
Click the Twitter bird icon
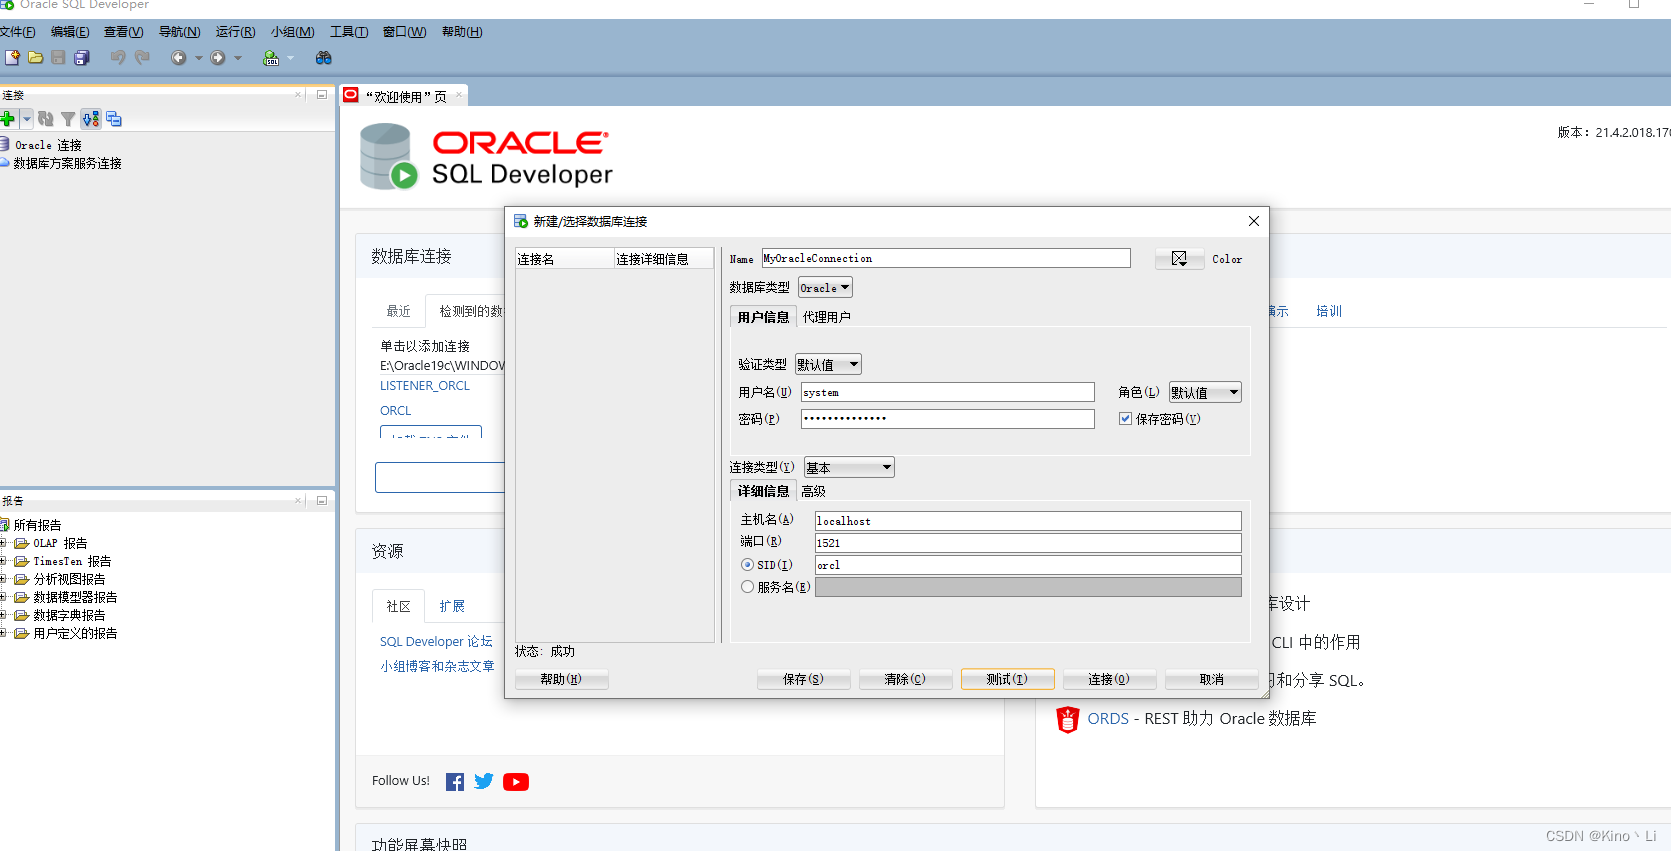coord(484,781)
